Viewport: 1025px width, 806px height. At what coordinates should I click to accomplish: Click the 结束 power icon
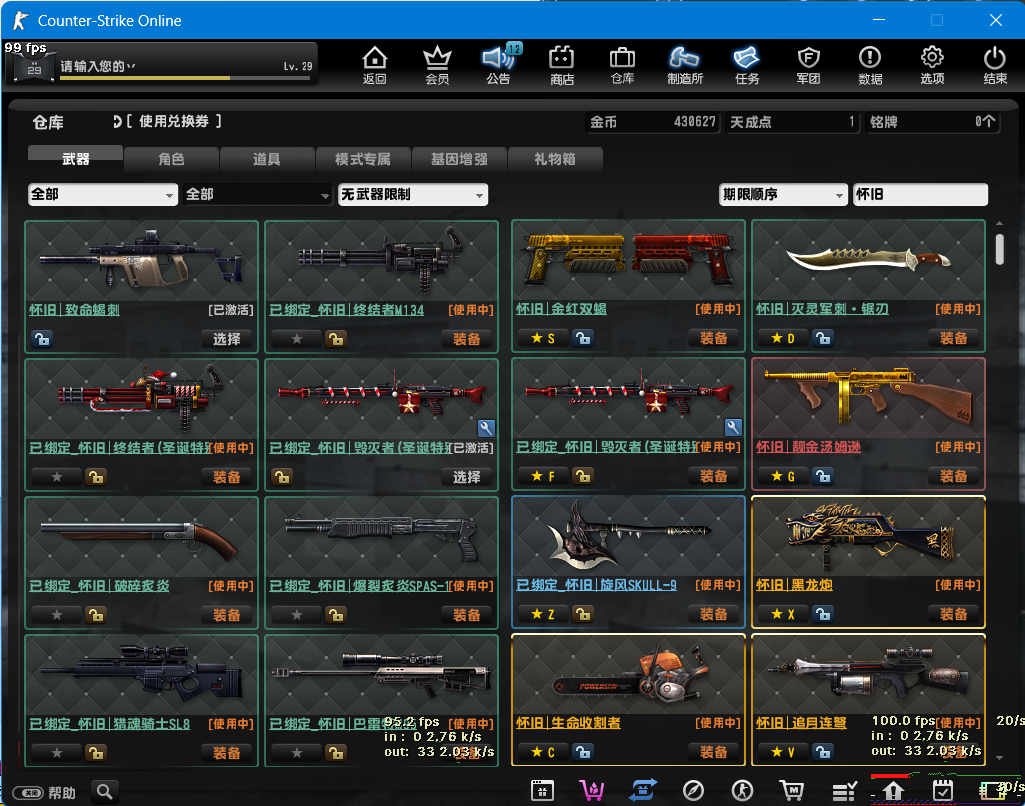tap(995, 65)
